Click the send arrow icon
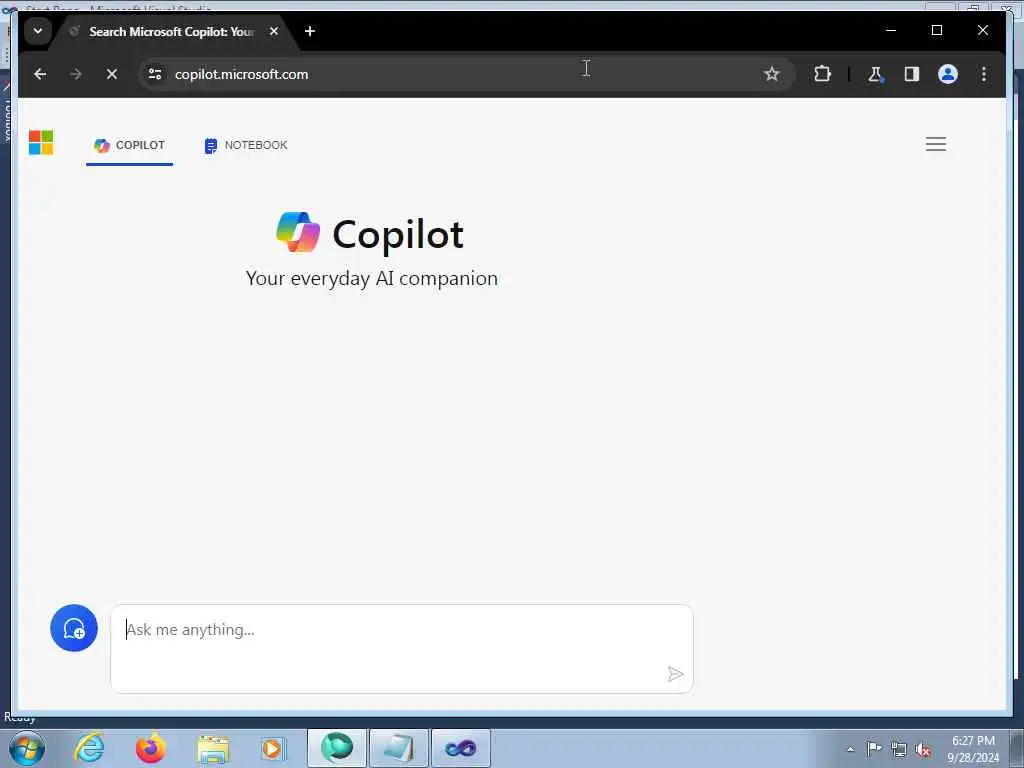 [x=675, y=674]
